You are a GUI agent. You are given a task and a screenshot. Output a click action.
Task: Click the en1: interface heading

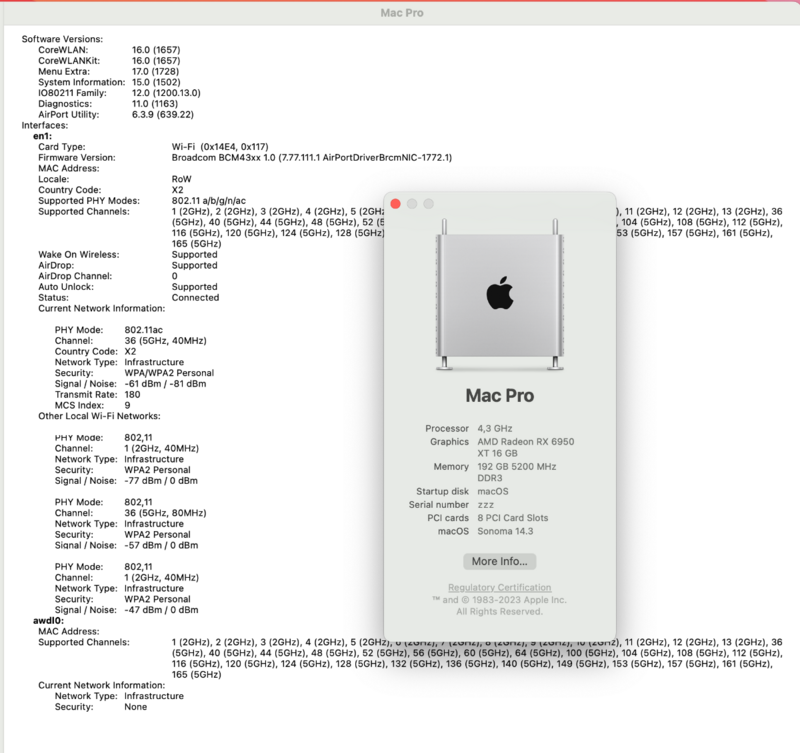pyautogui.click(x=42, y=136)
